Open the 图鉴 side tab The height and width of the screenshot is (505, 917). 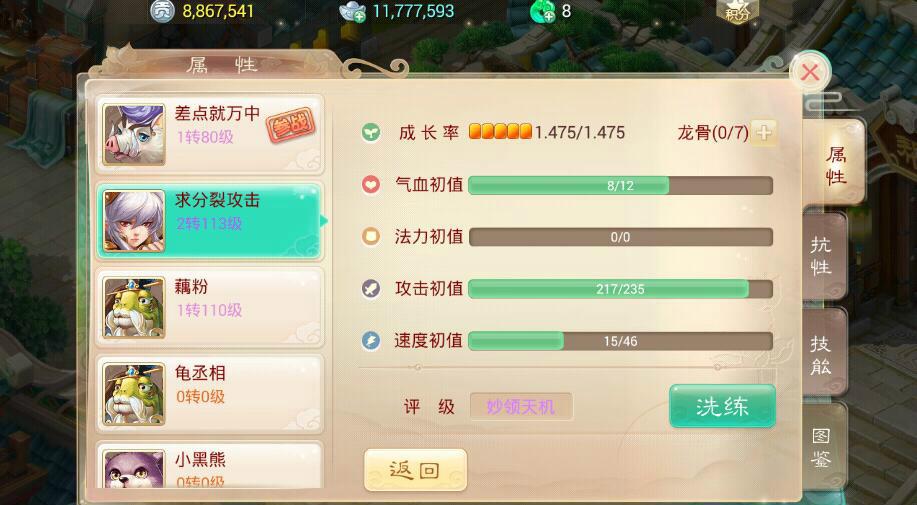point(823,448)
